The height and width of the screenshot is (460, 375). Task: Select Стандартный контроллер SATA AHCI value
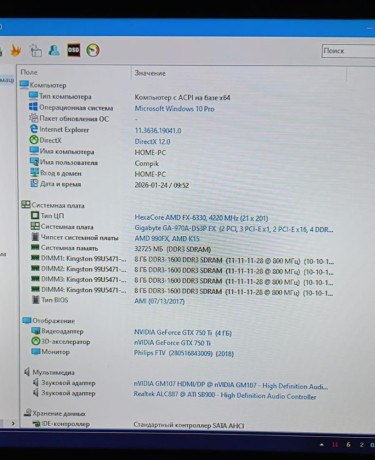tap(189, 425)
